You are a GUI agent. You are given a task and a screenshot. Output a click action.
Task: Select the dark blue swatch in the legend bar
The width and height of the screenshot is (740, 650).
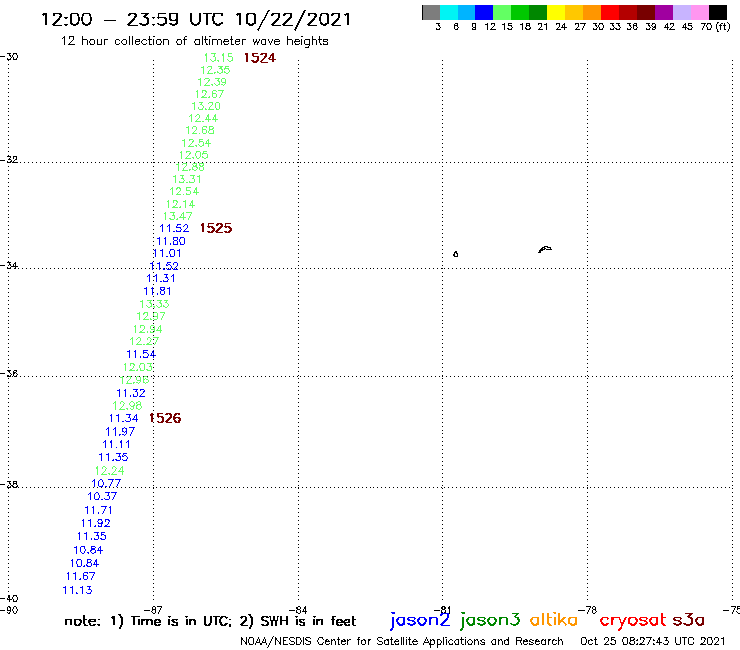pyautogui.click(x=484, y=12)
